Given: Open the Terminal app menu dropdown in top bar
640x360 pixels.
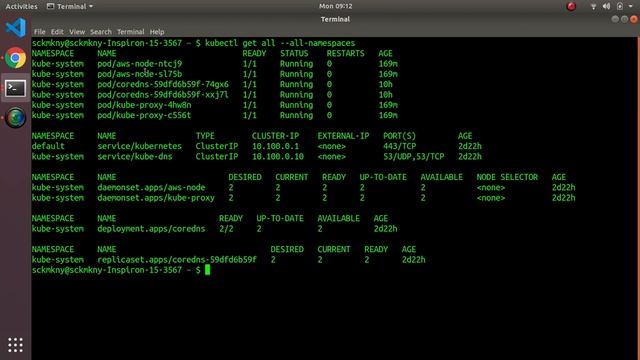Looking at the screenshot, I should (x=70, y=6).
